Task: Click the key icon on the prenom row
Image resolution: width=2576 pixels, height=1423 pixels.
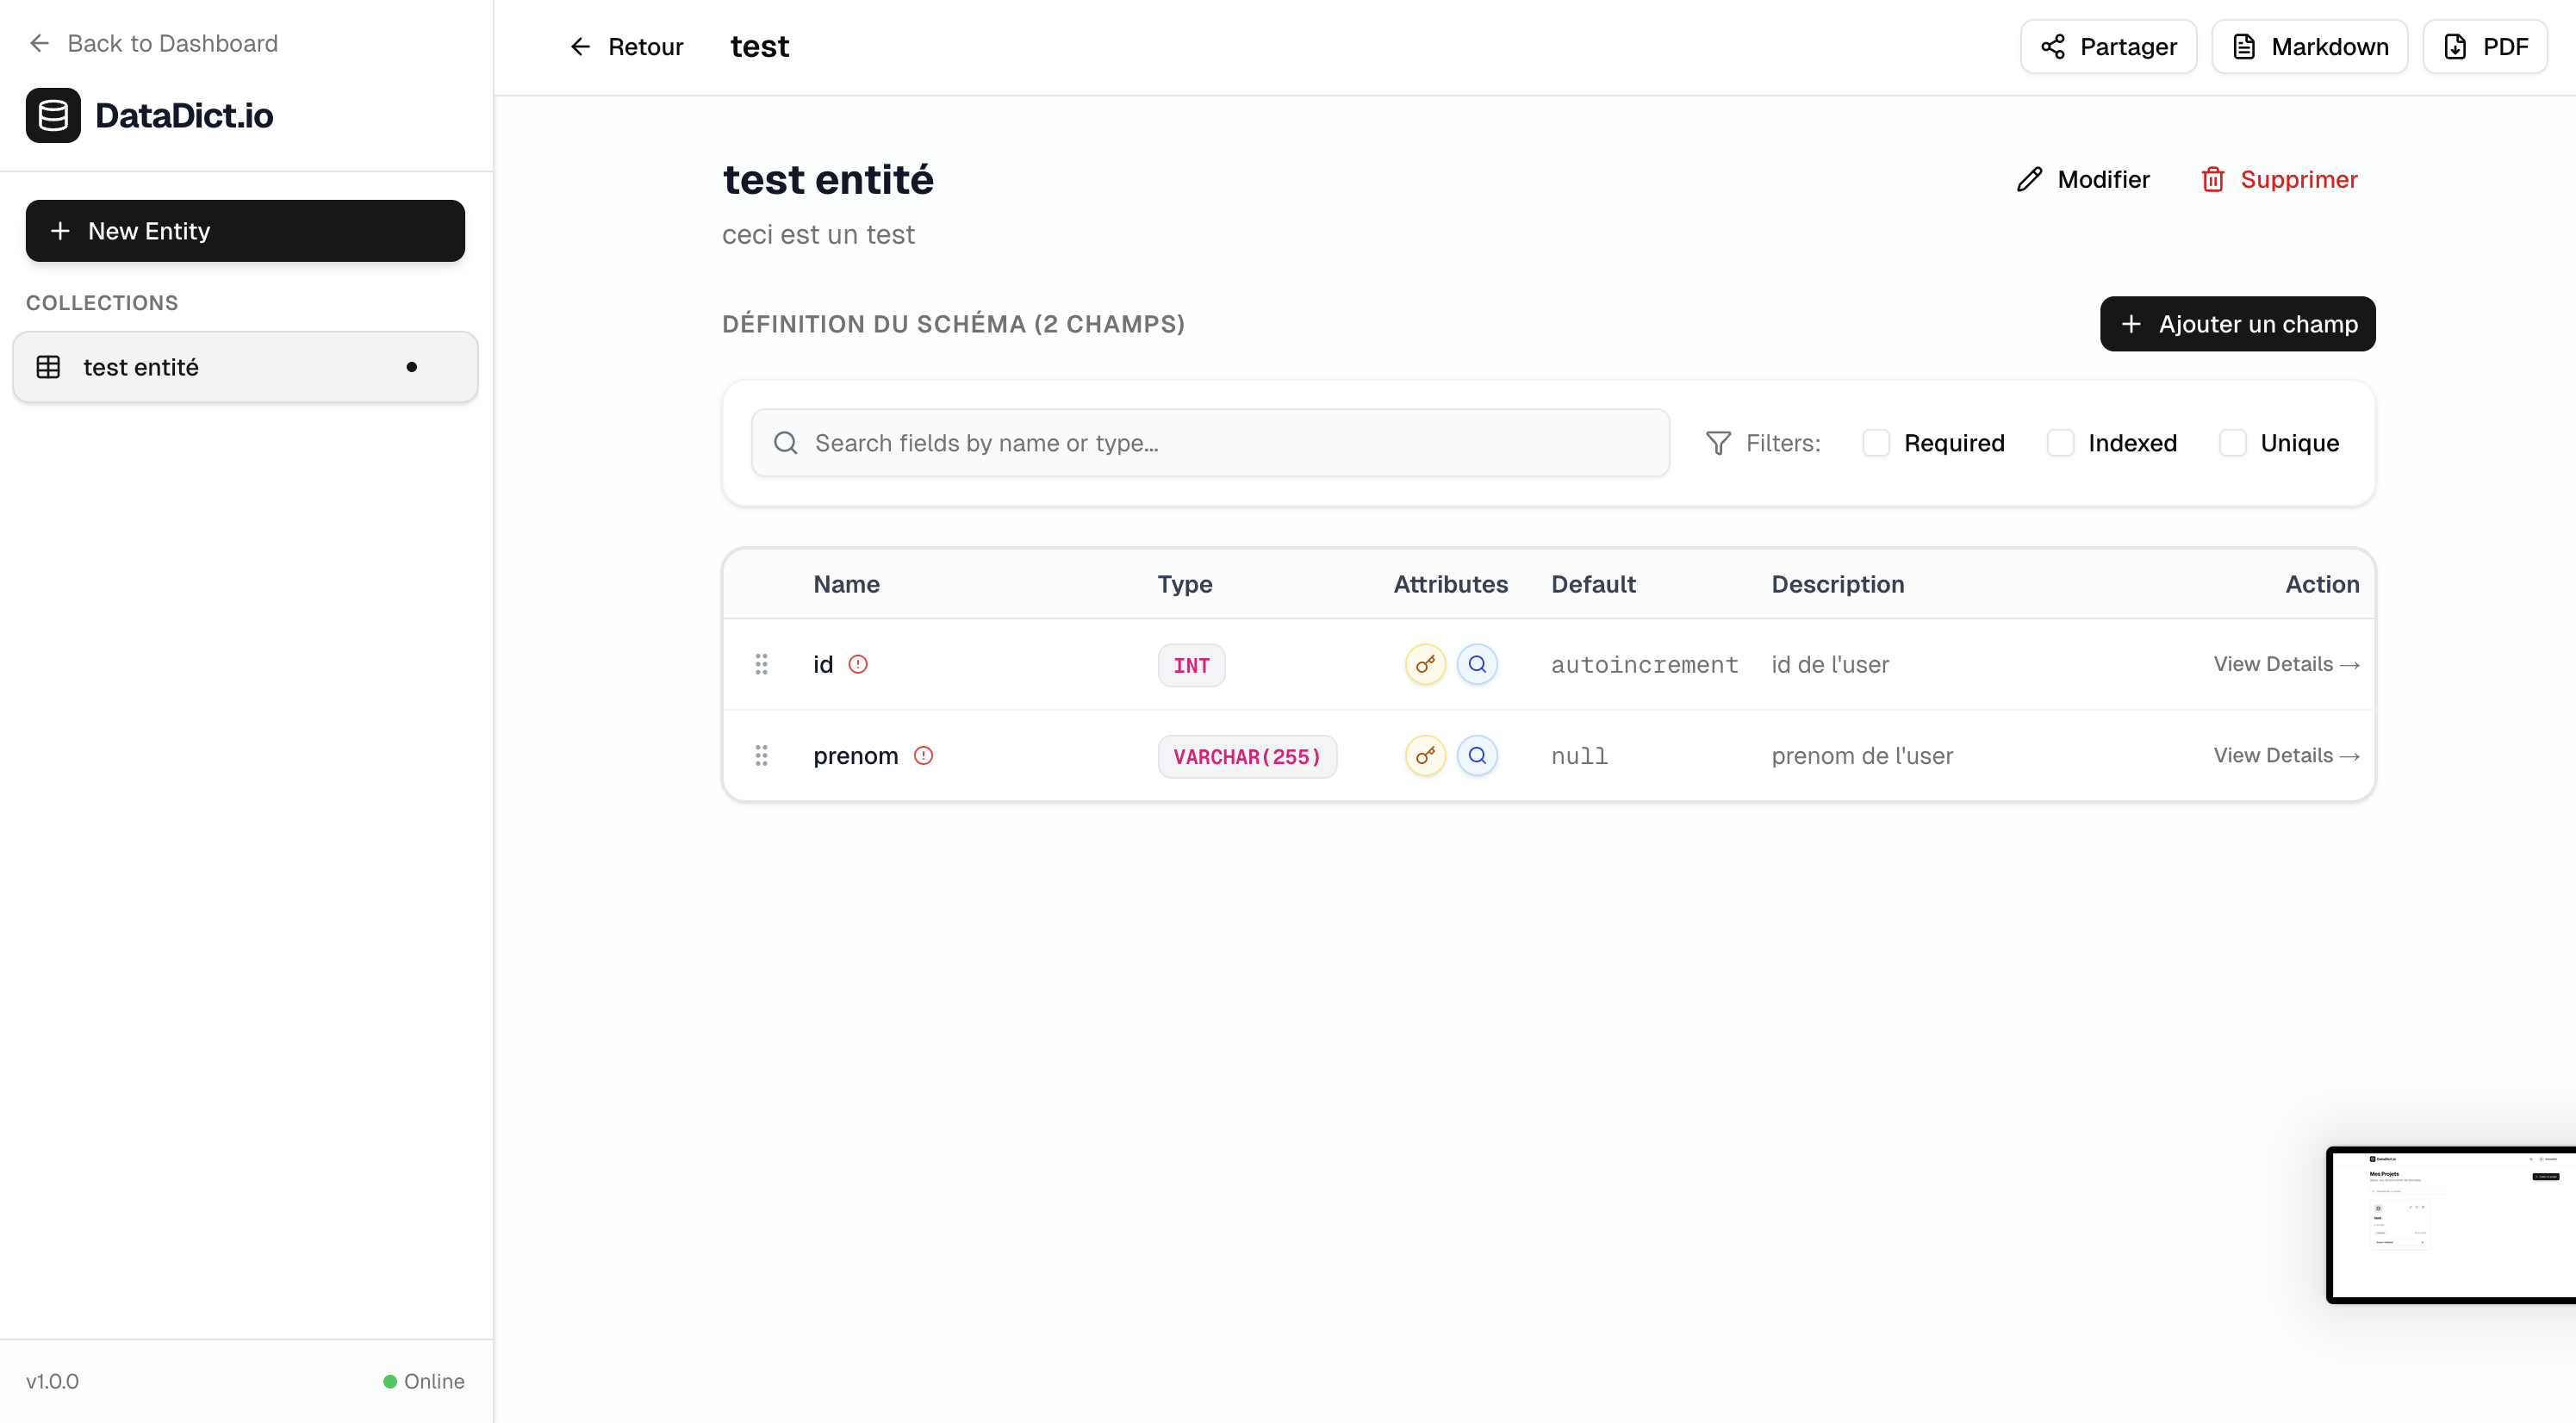Action: coord(1424,756)
